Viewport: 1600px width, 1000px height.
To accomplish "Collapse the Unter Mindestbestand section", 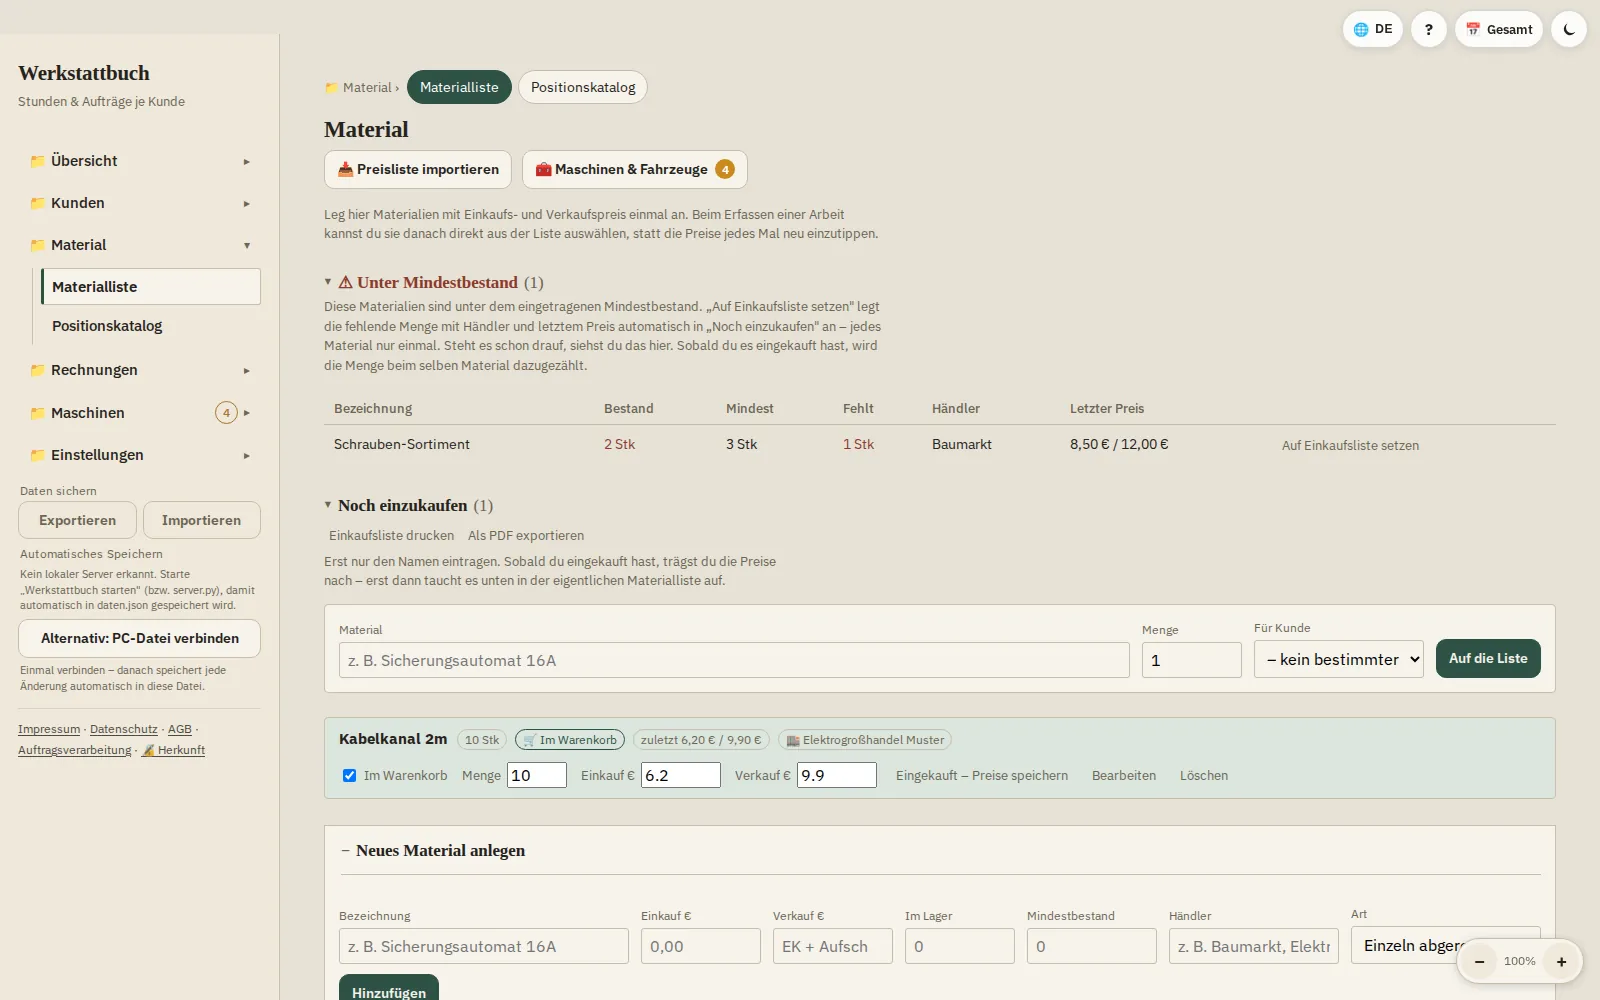I will point(434,282).
